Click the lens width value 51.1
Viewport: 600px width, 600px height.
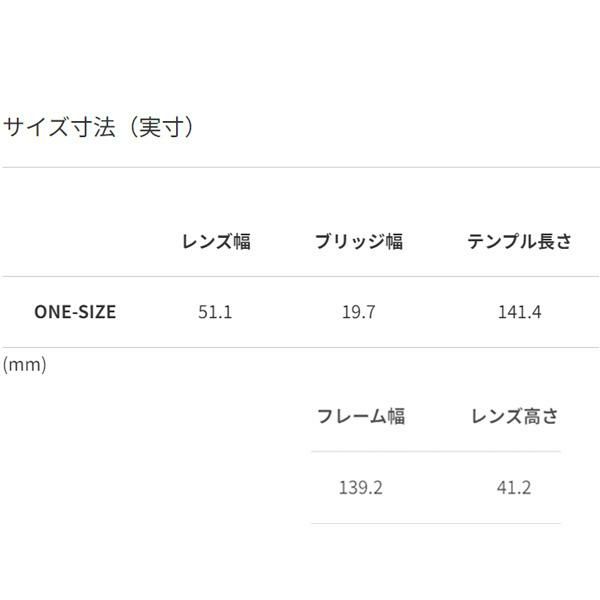(x=215, y=312)
